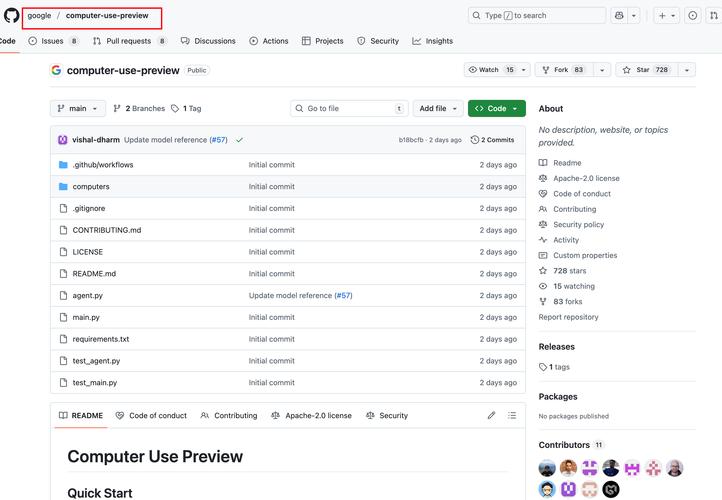Open the main.py file

point(86,317)
